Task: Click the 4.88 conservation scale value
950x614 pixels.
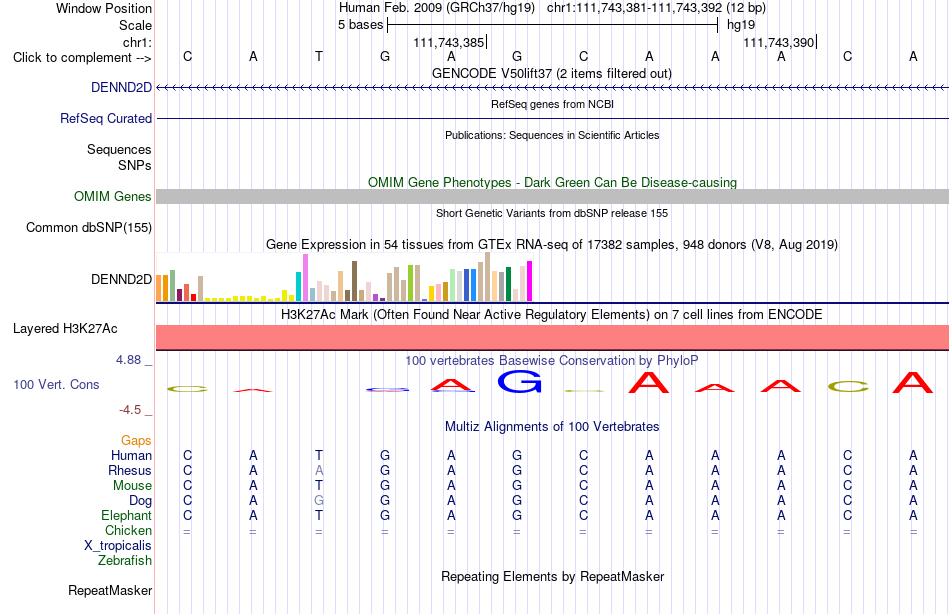Action: coord(128,360)
